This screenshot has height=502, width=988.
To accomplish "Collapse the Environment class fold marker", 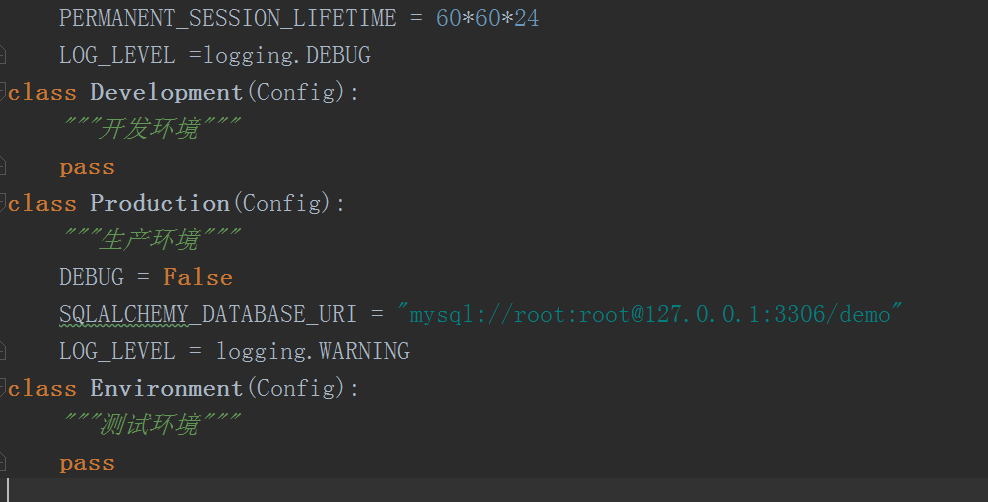I will tap(3, 387).
